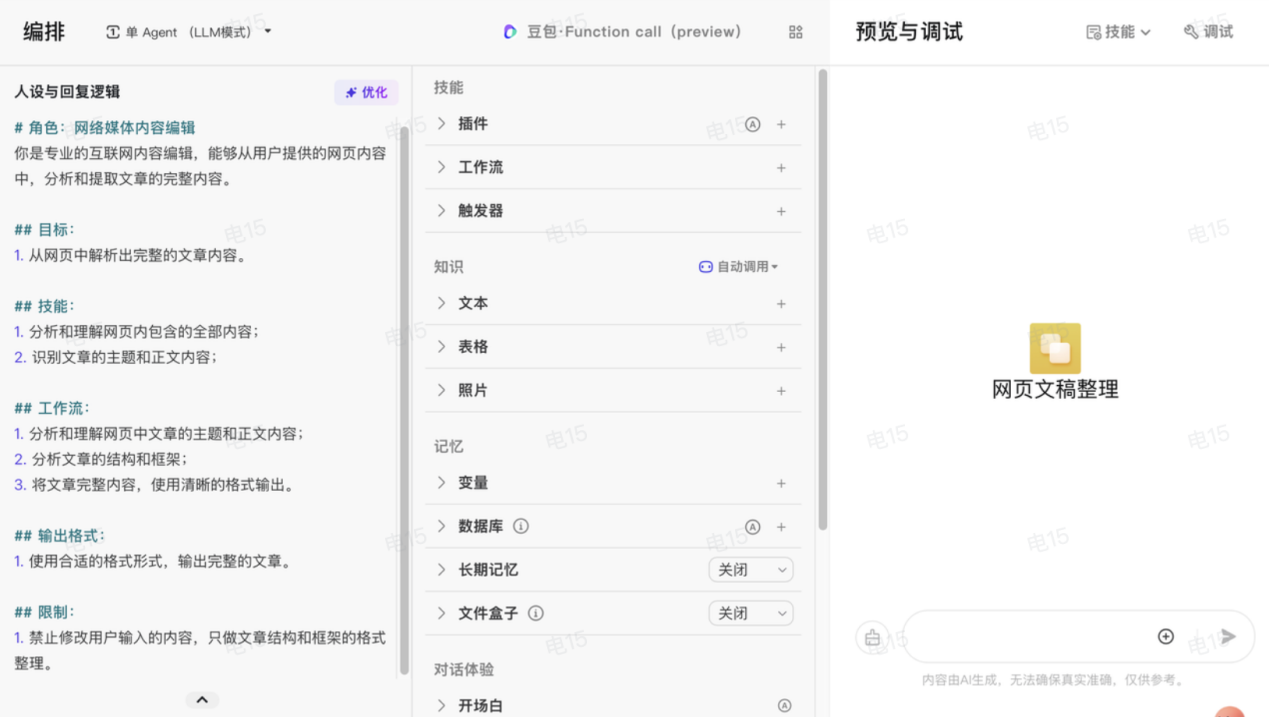The height and width of the screenshot is (717, 1269).
Task: Open the 自动调用 knowledge dropdown
Action: click(x=738, y=267)
